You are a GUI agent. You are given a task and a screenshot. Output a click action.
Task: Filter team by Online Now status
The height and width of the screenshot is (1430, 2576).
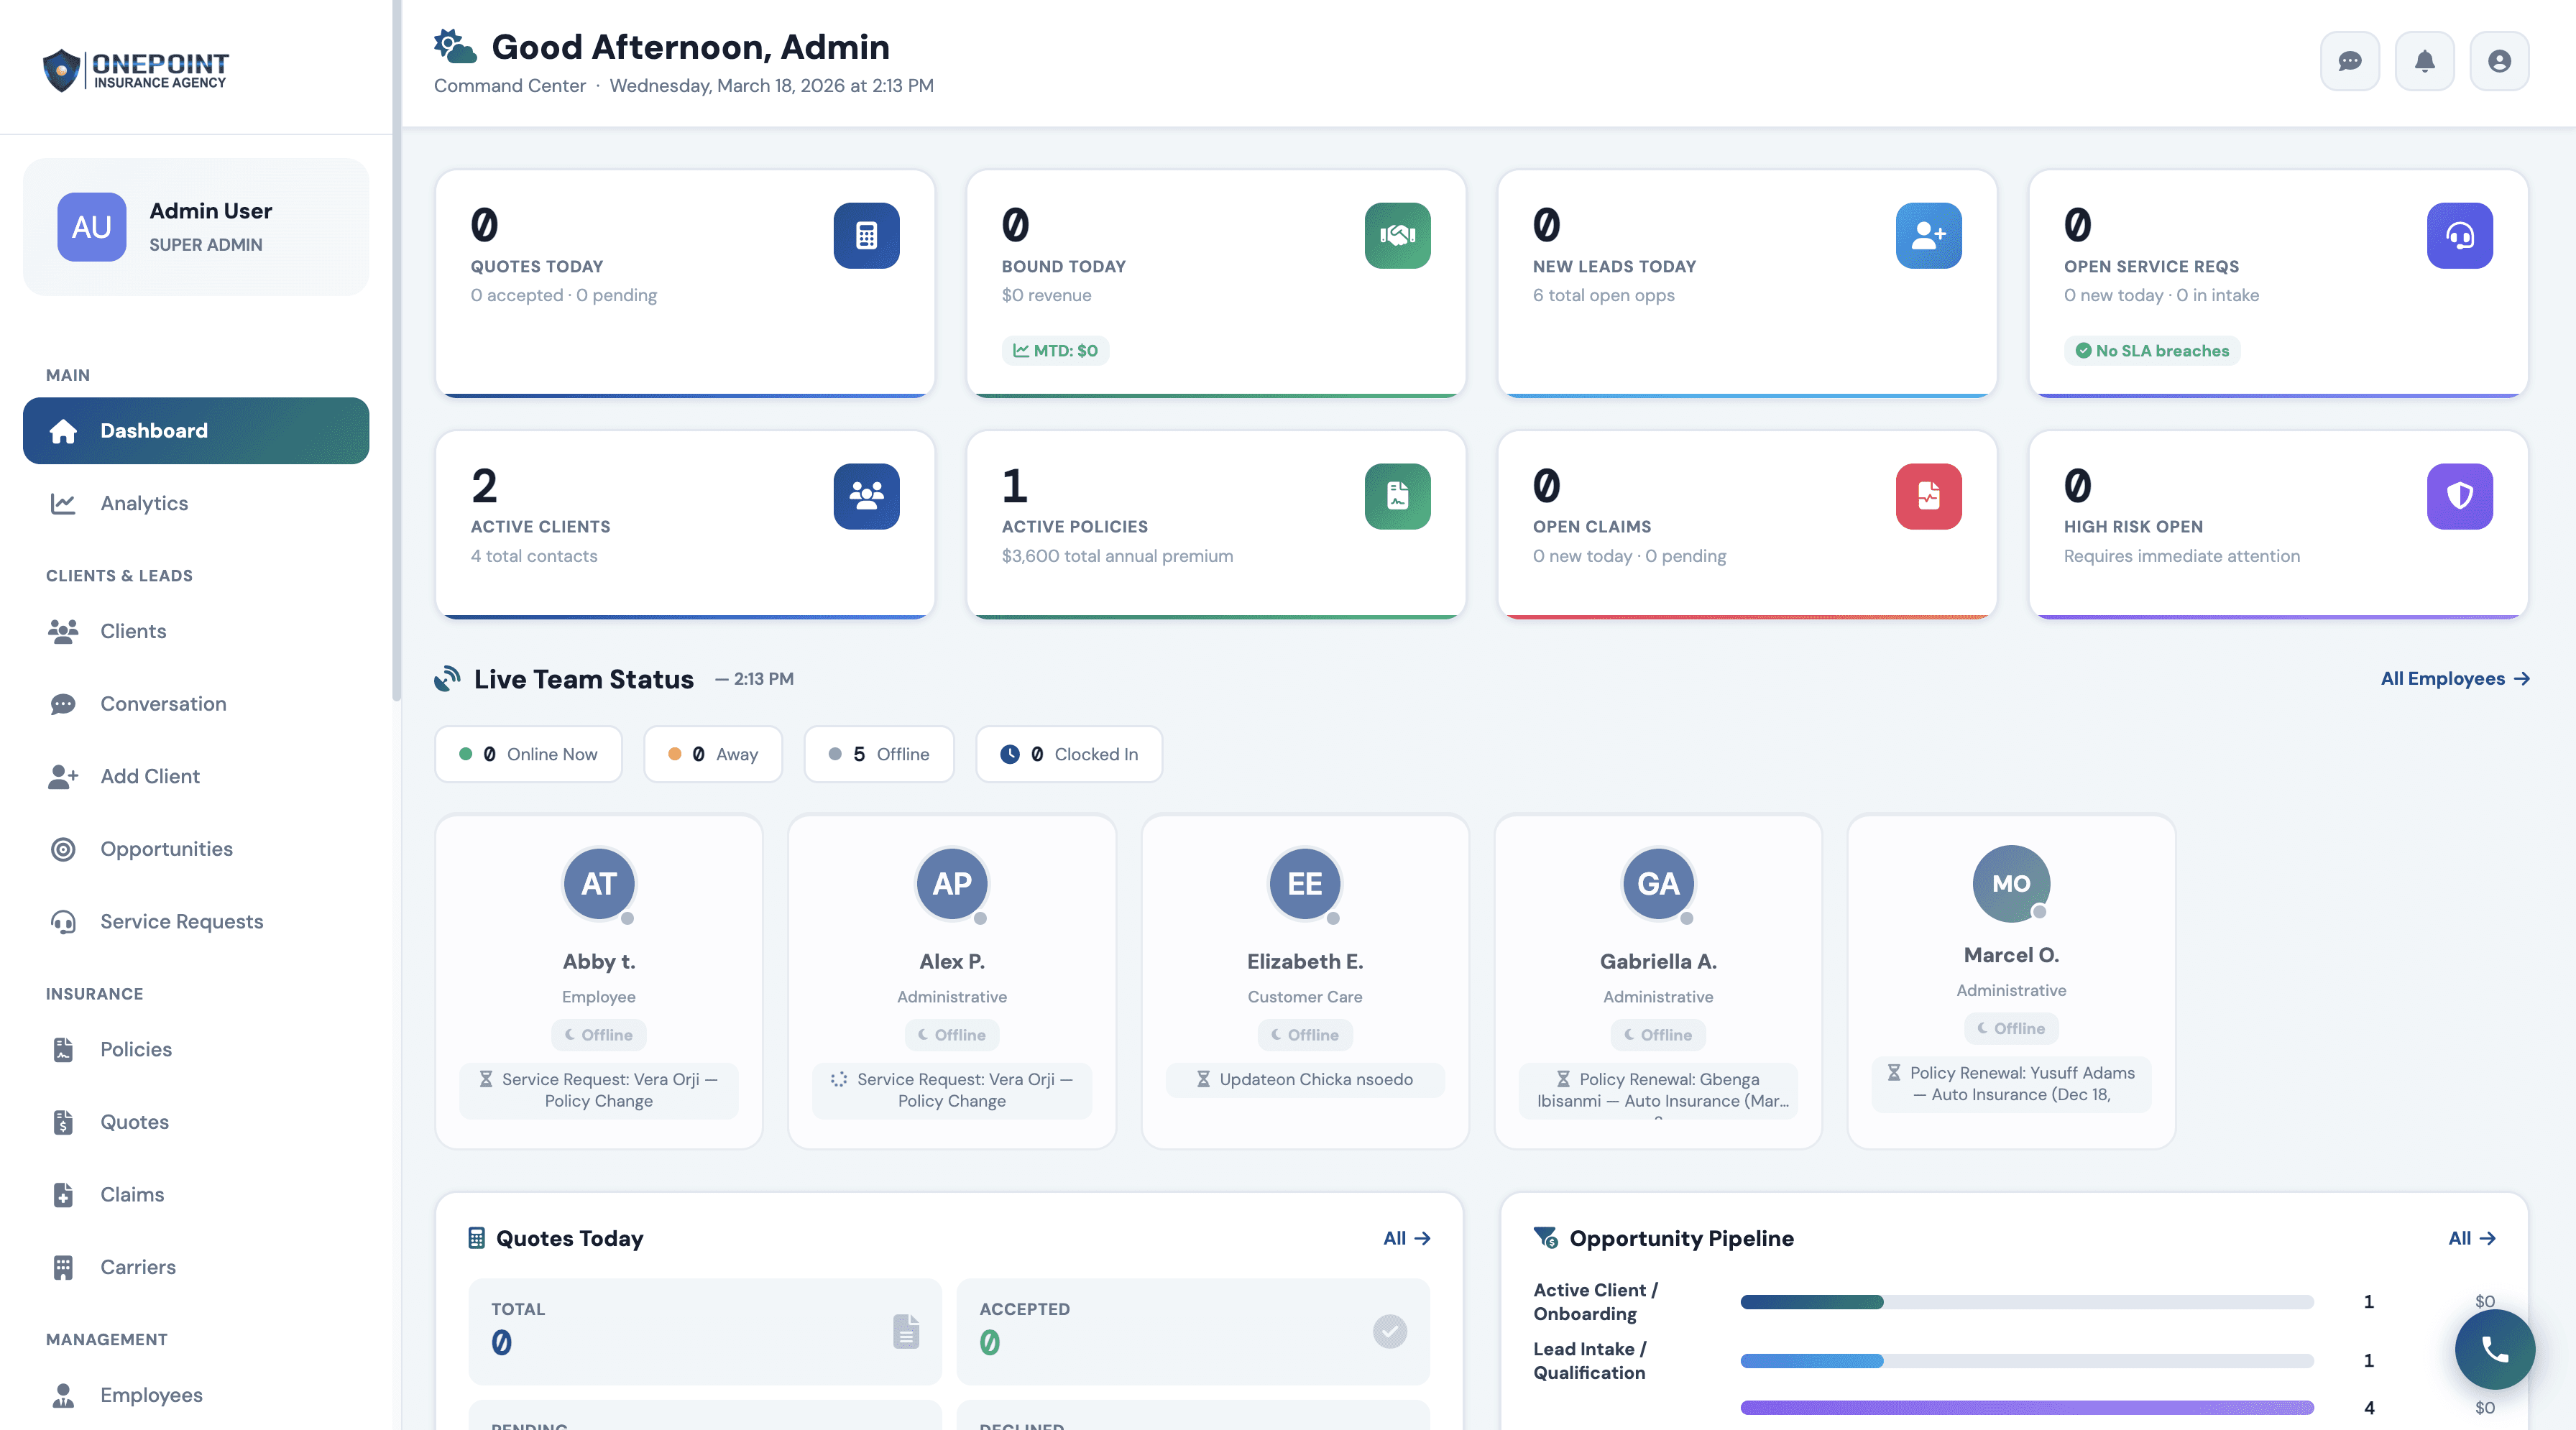[528, 754]
